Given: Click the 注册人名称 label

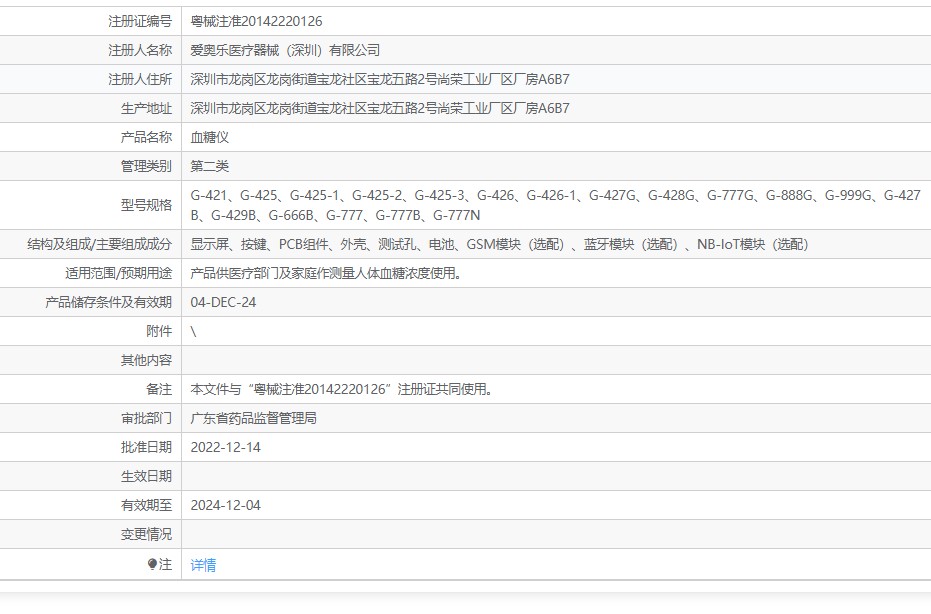Looking at the screenshot, I should click(140, 50).
